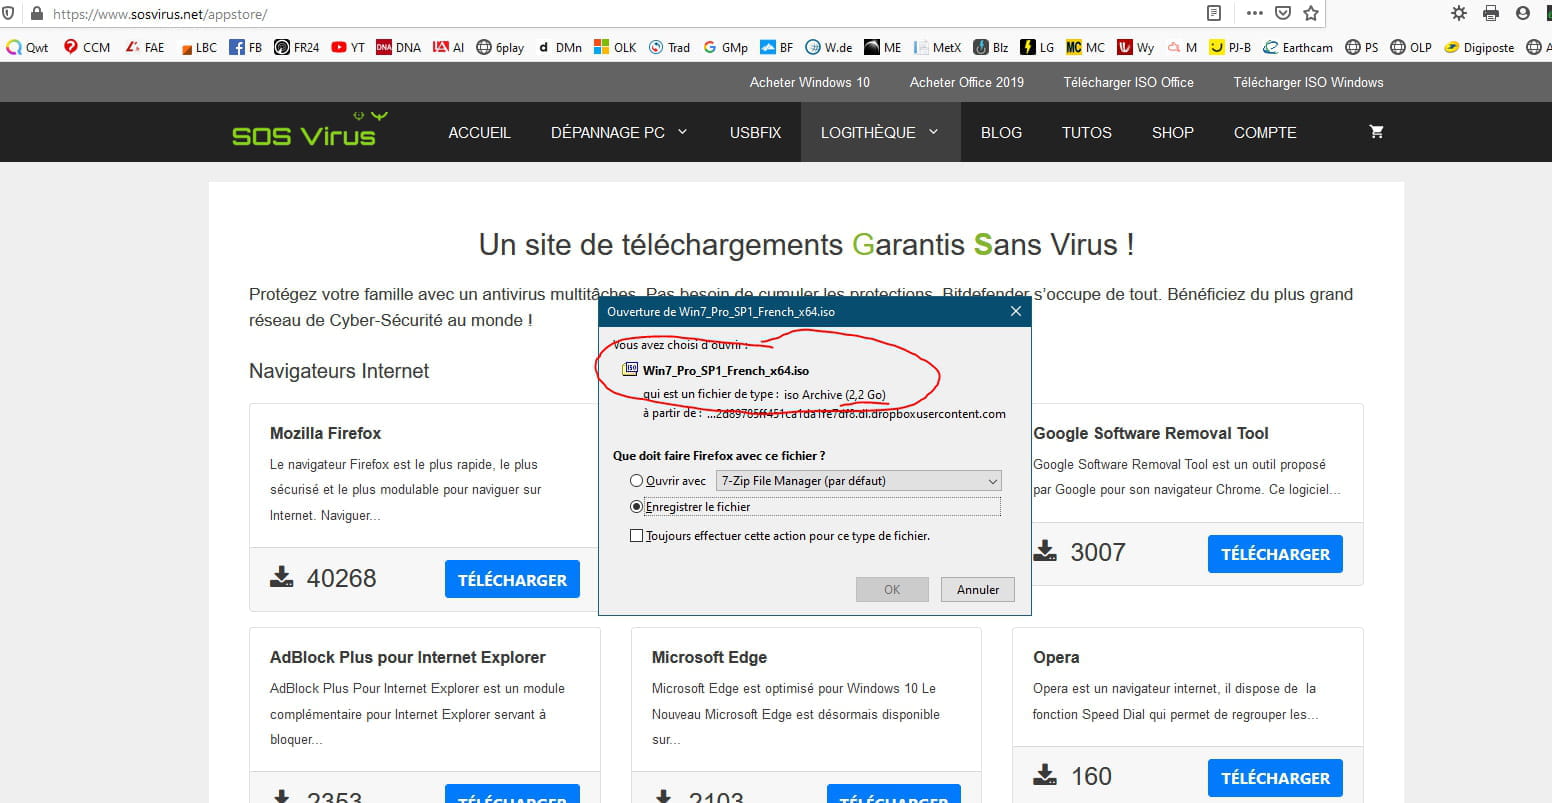
Task: Click the Navigateurs Internet heading
Action: click(339, 371)
